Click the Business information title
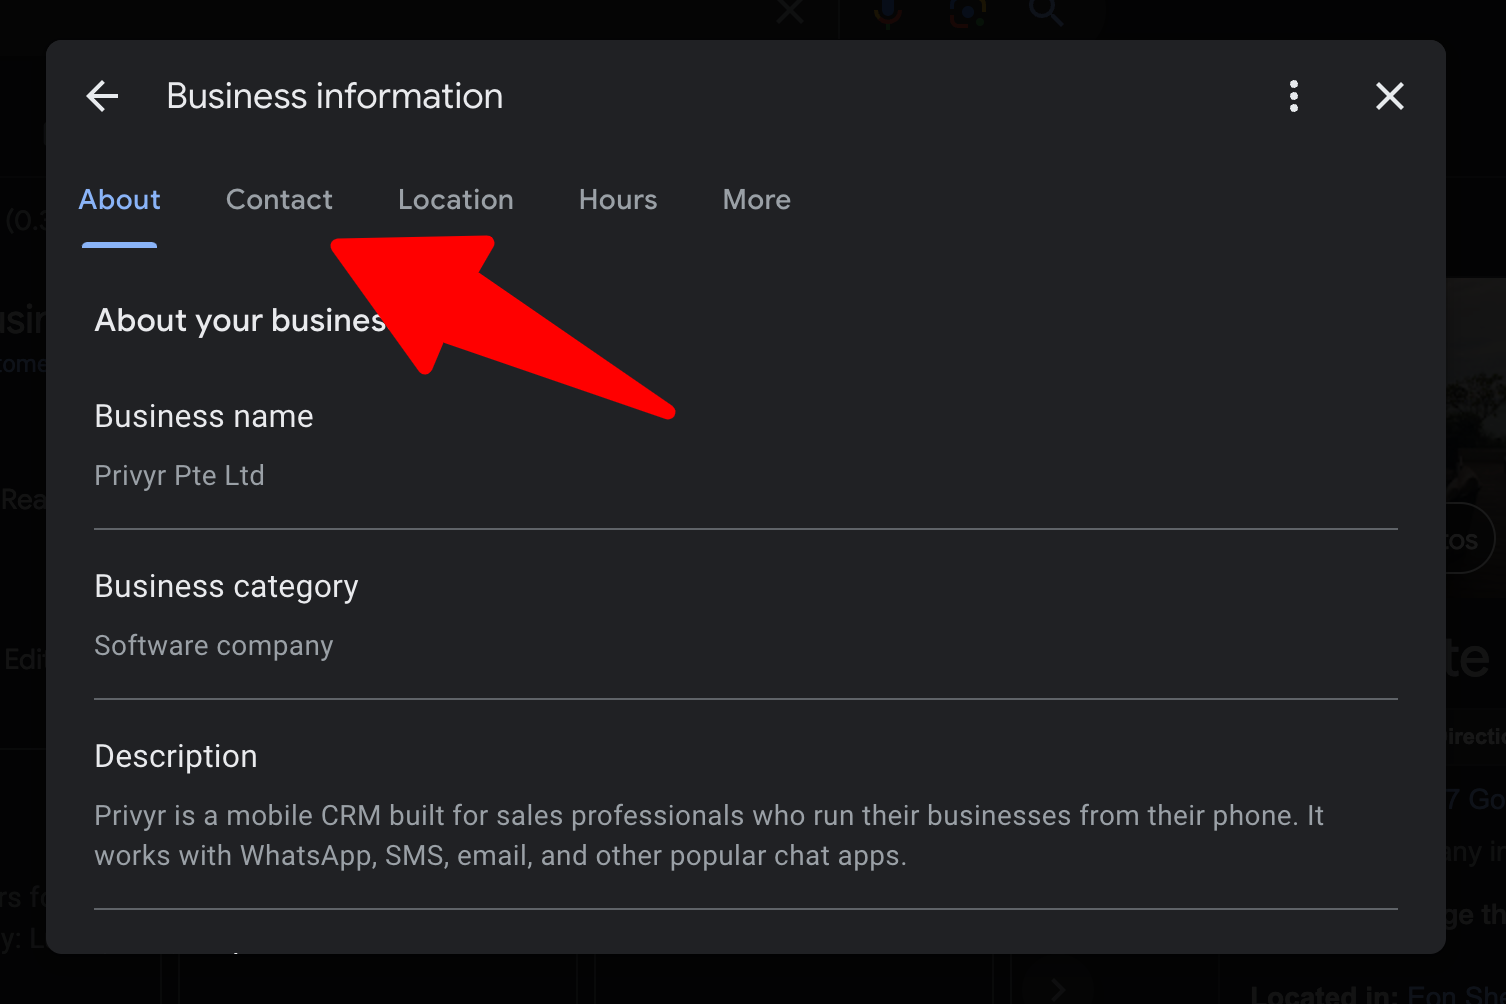Image resolution: width=1506 pixels, height=1004 pixels. (x=335, y=96)
